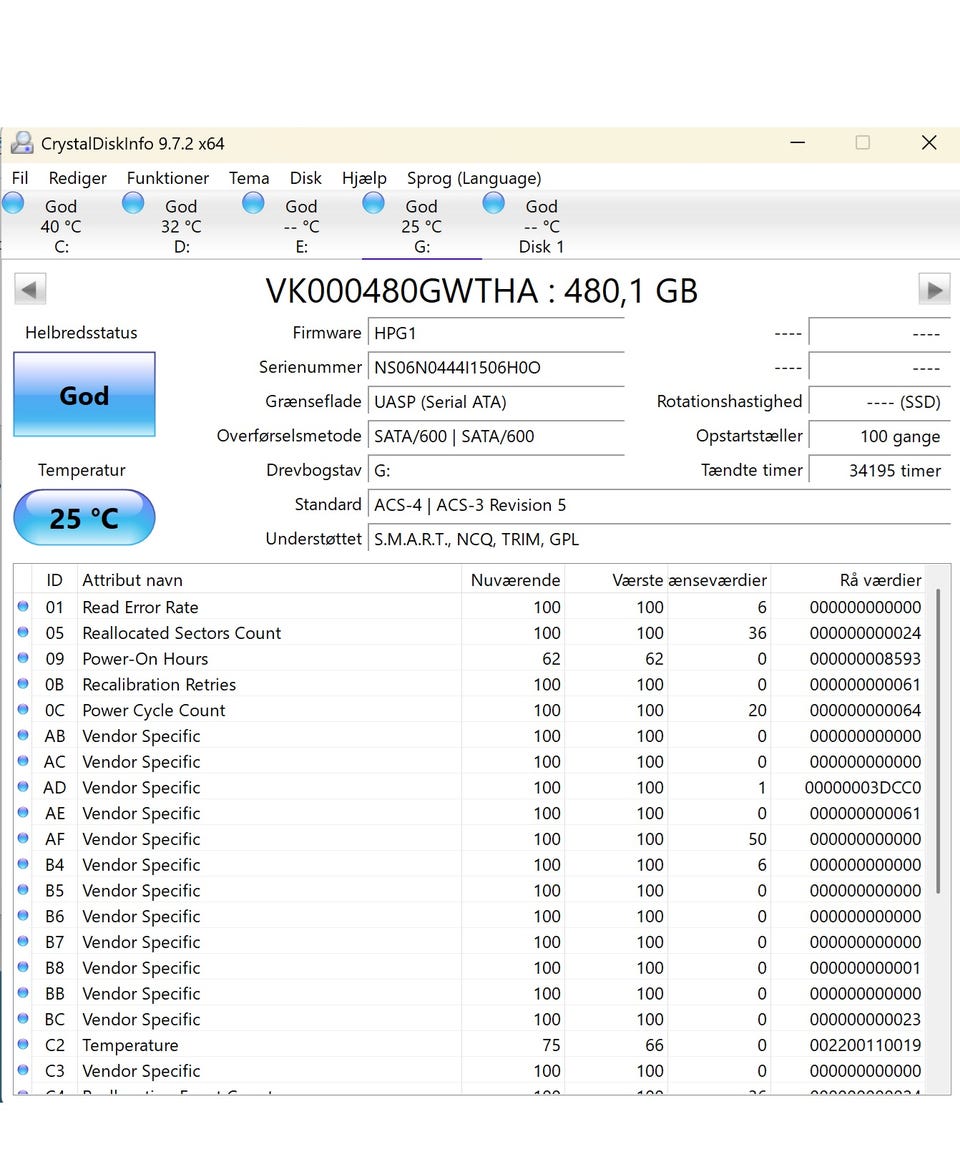The image size is (960, 1172).
Task: Click the E: drive status orb
Action: click(x=254, y=204)
